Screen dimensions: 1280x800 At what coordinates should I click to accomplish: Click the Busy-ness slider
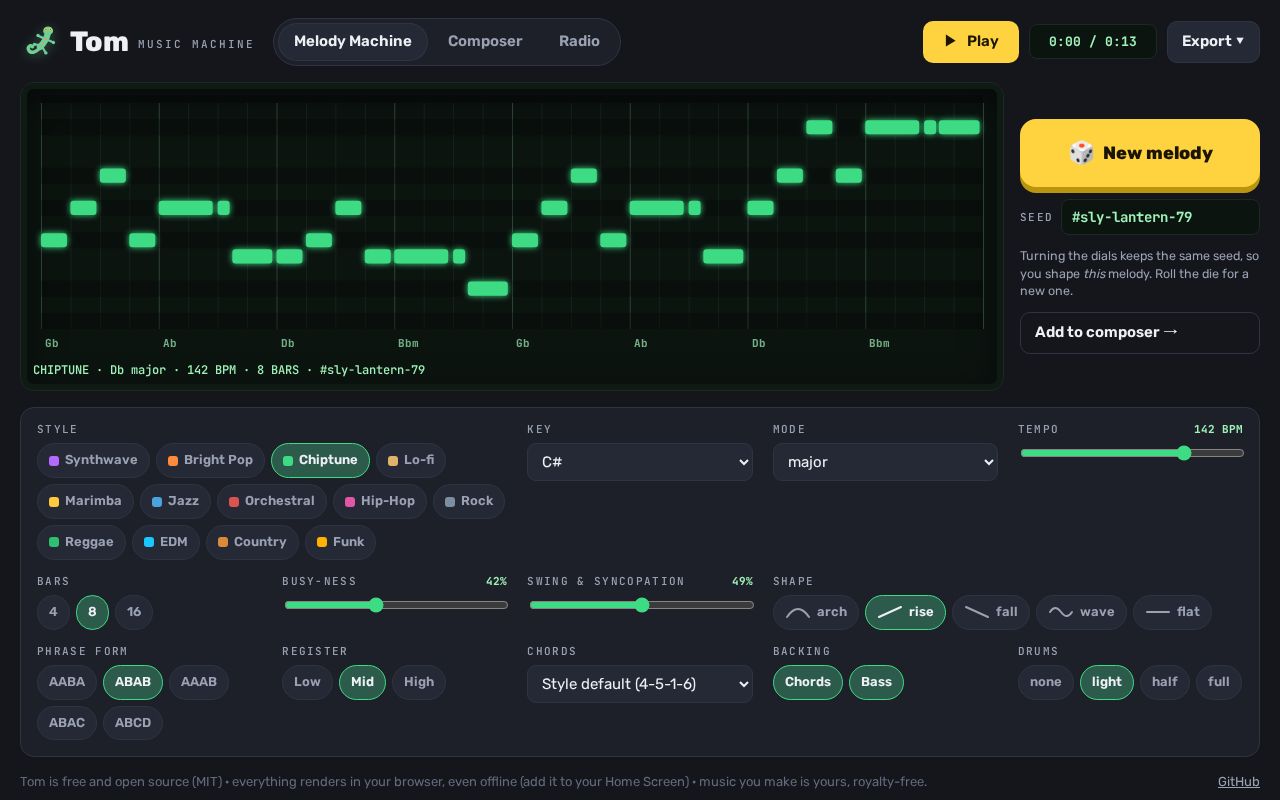click(x=396, y=605)
